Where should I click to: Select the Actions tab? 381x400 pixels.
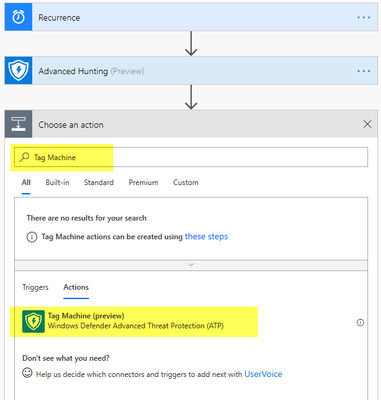coord(76,287)
